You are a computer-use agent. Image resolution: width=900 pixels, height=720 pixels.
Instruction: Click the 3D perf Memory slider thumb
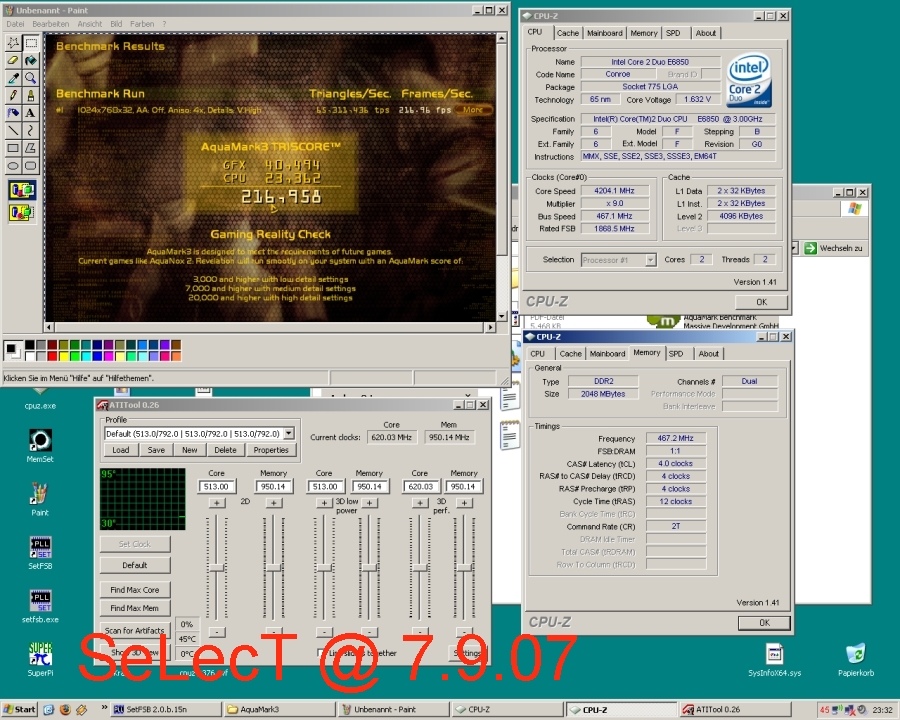pyautogui.click(x=464, y=567)
